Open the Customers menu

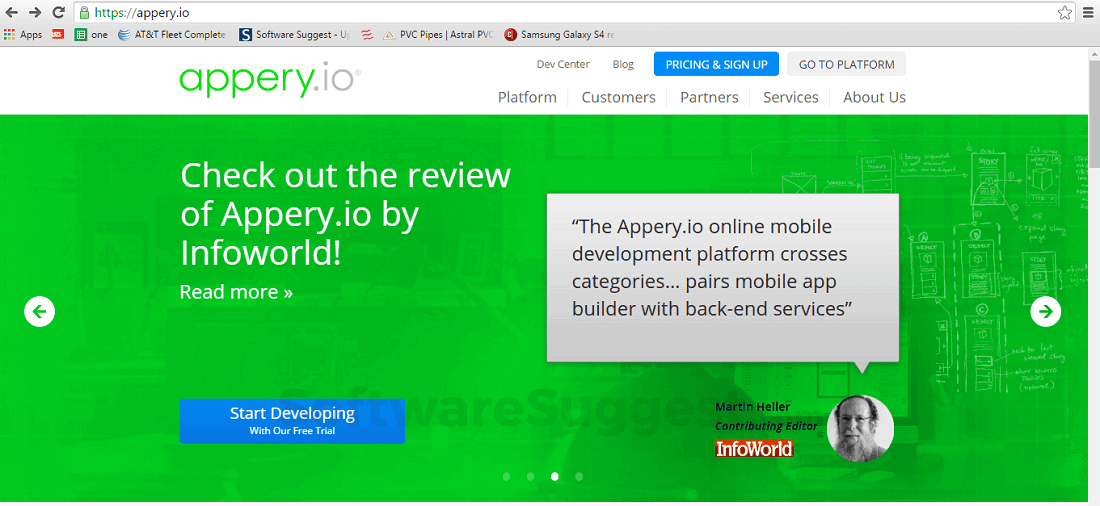coord(618,98)
